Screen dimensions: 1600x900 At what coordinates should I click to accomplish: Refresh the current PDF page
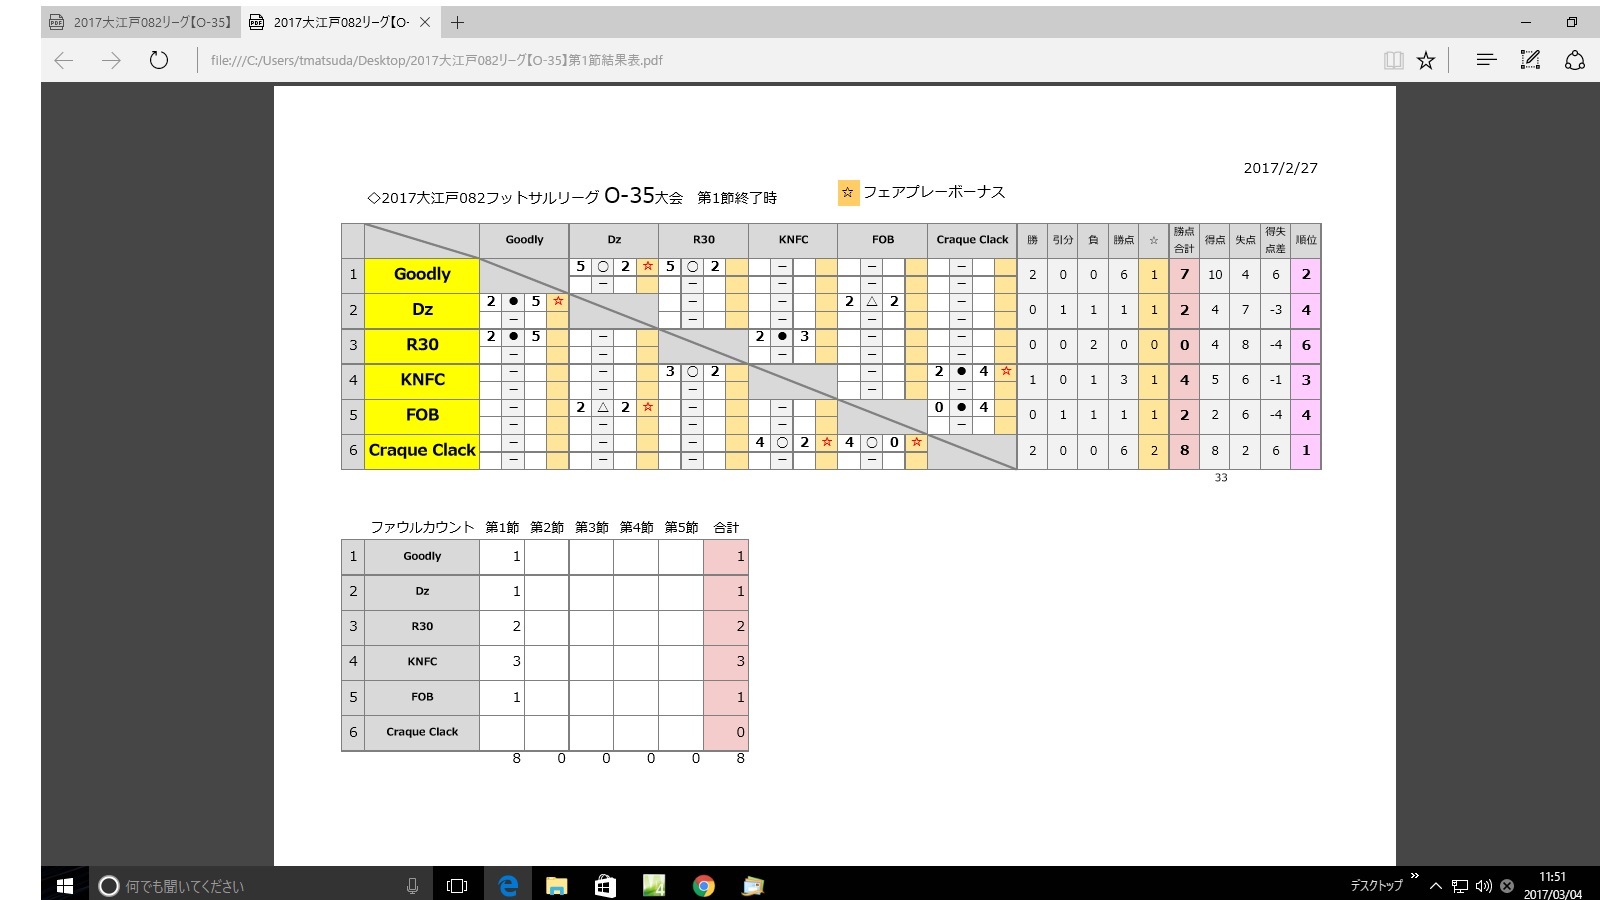pyautogui.click(x=159, y=61)
